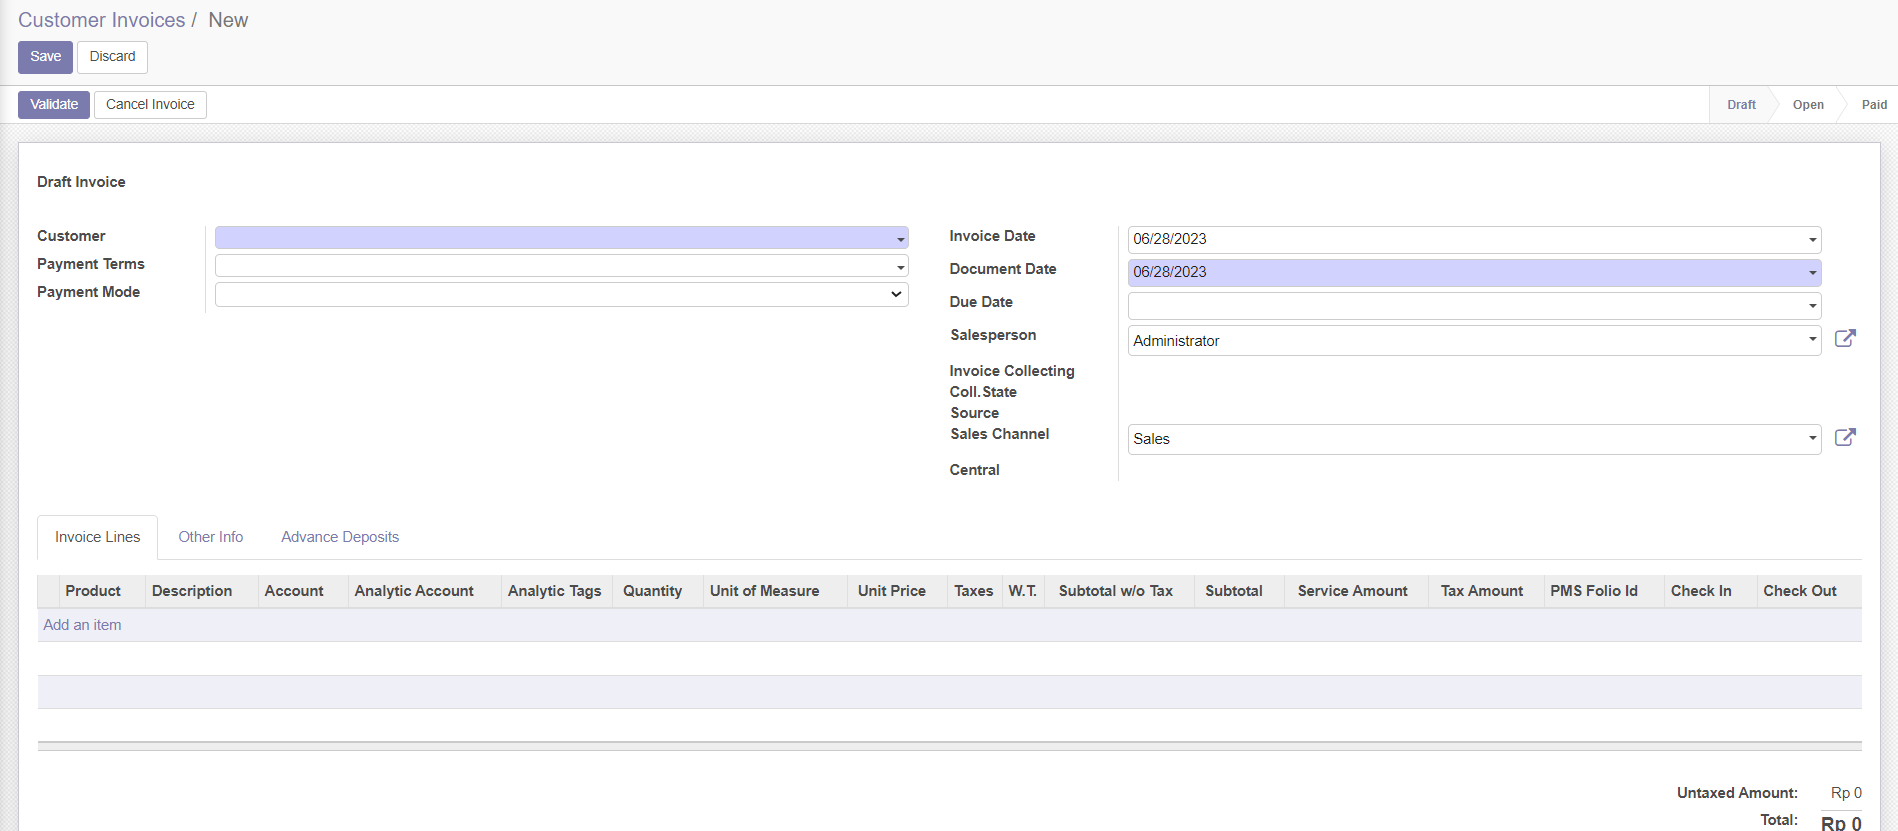Open the Invoice Date picker arrow

1812,240
